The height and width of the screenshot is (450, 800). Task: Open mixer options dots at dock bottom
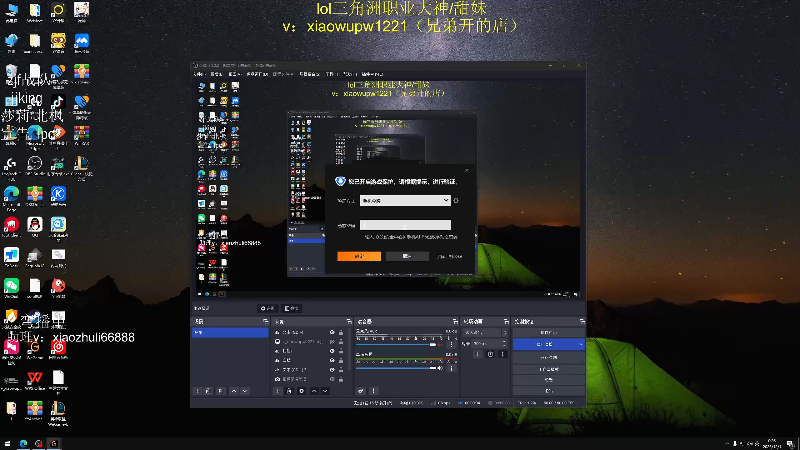373,391
